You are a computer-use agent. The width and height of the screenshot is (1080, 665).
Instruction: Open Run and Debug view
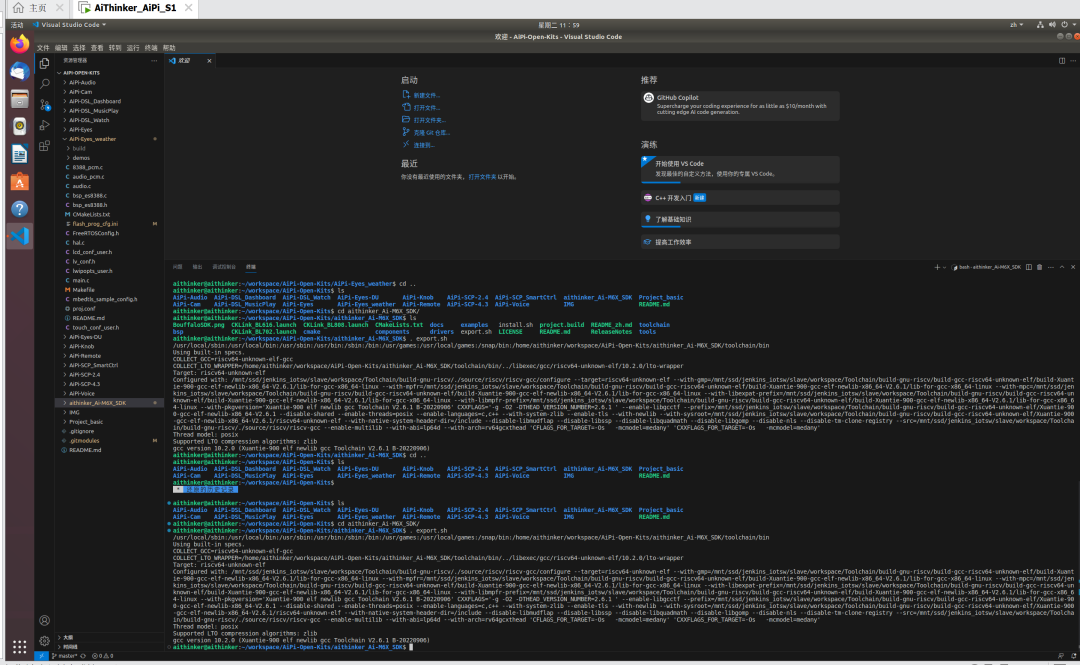pos(45,125)
